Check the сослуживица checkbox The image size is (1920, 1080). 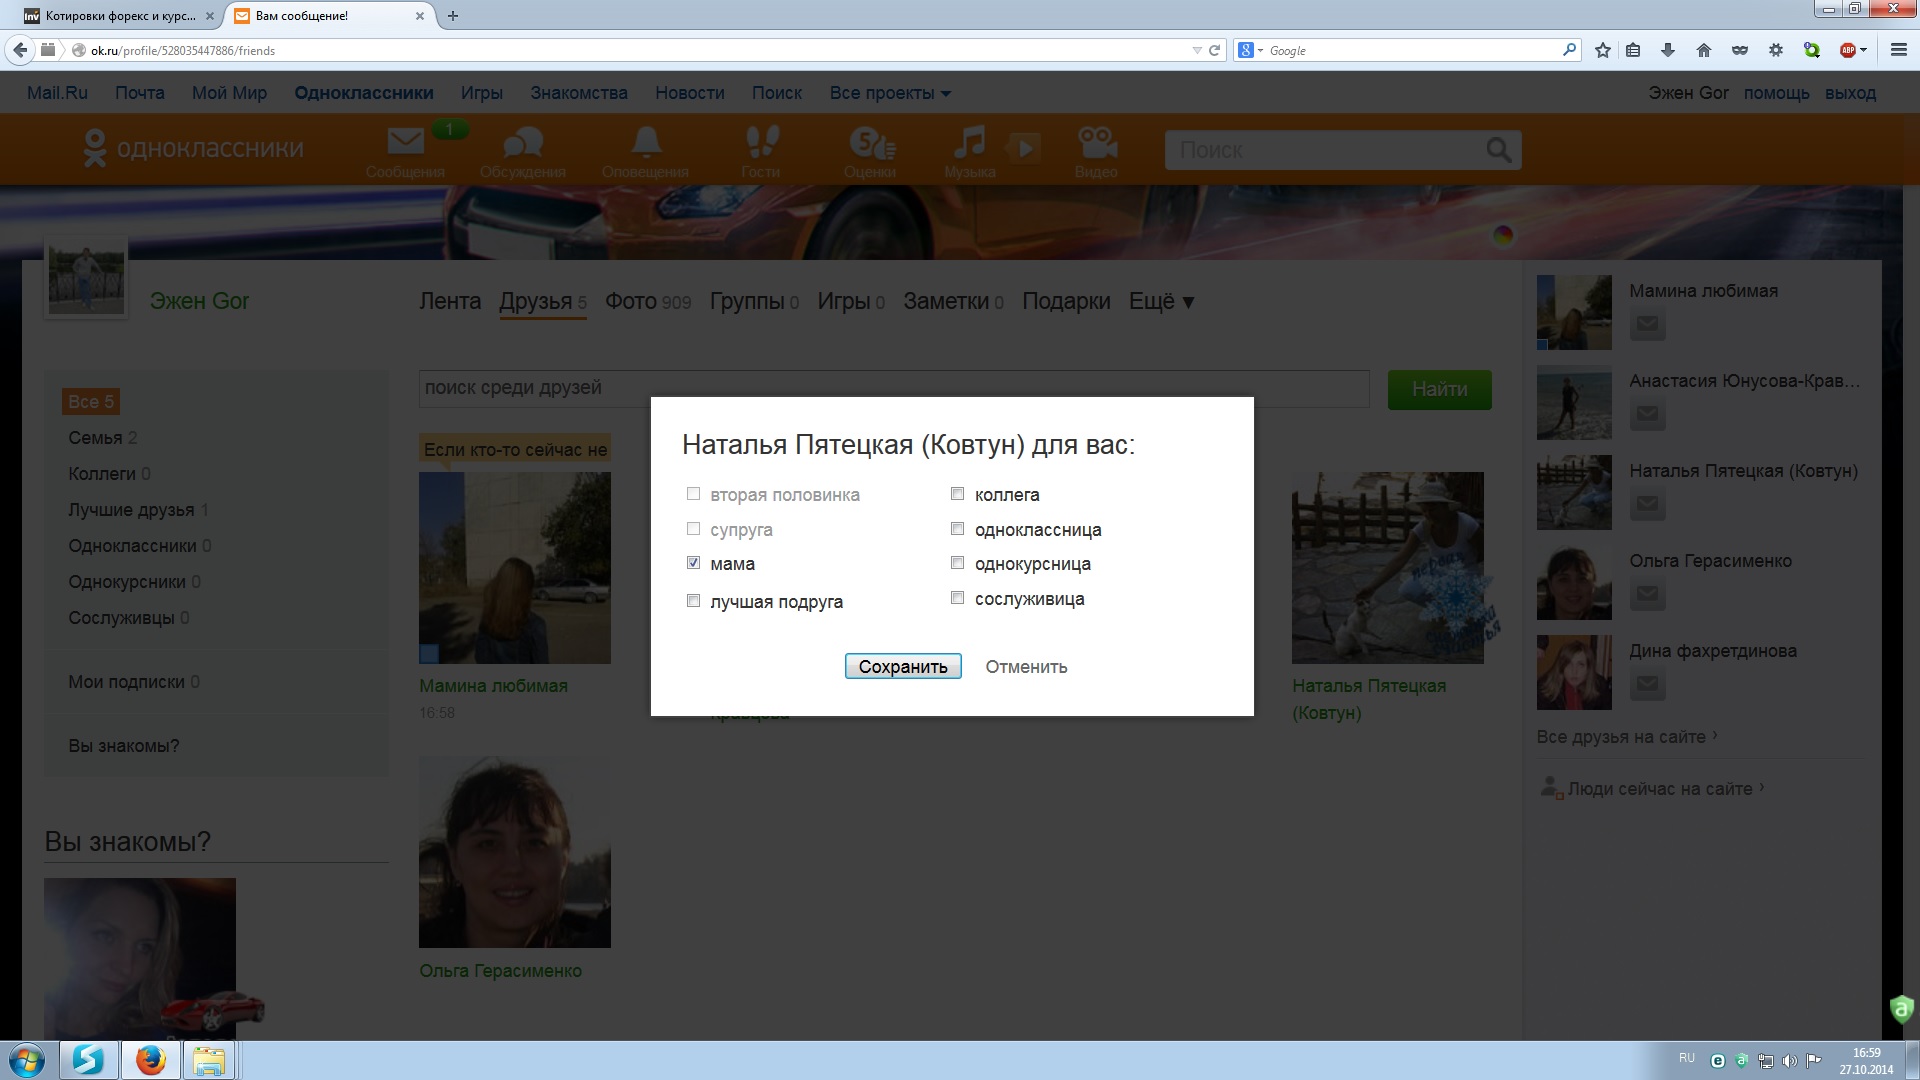pos(957,598)
